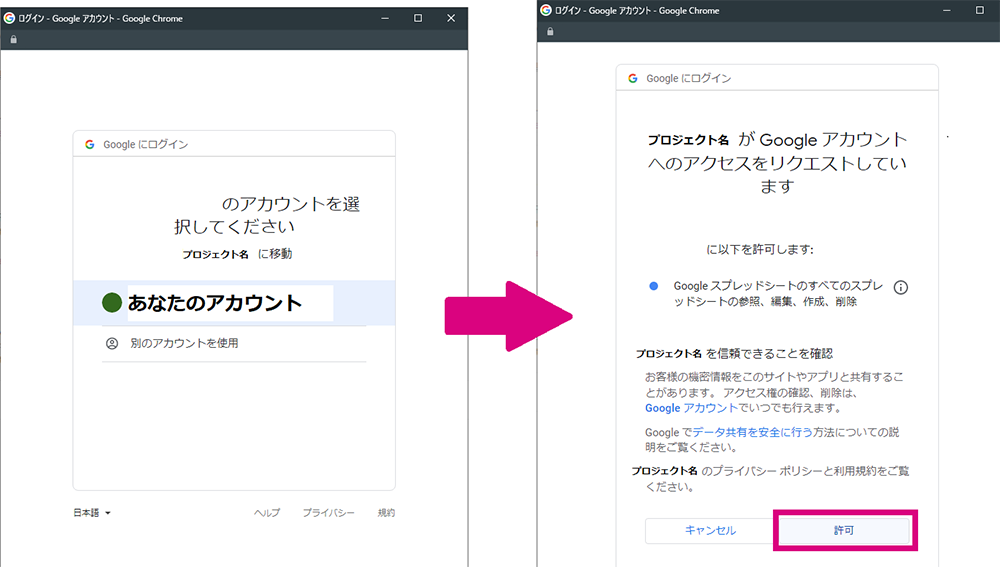Click the Chrome favicon in right window title bar
This screenshot has width=1000, height=567.
tap(546, 10)
